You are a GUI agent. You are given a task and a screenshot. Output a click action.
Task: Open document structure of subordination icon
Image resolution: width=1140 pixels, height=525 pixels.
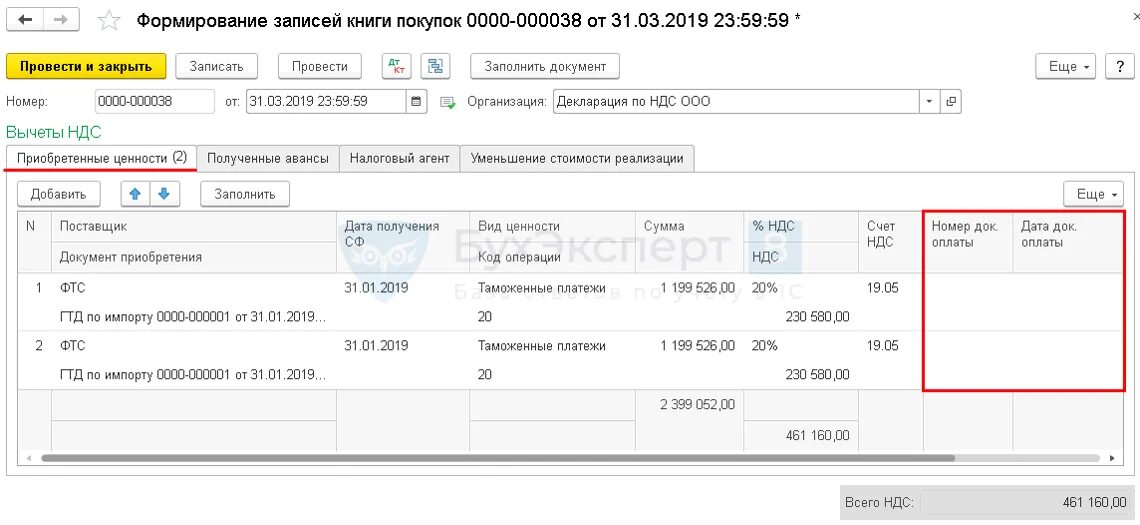point(435,66)
